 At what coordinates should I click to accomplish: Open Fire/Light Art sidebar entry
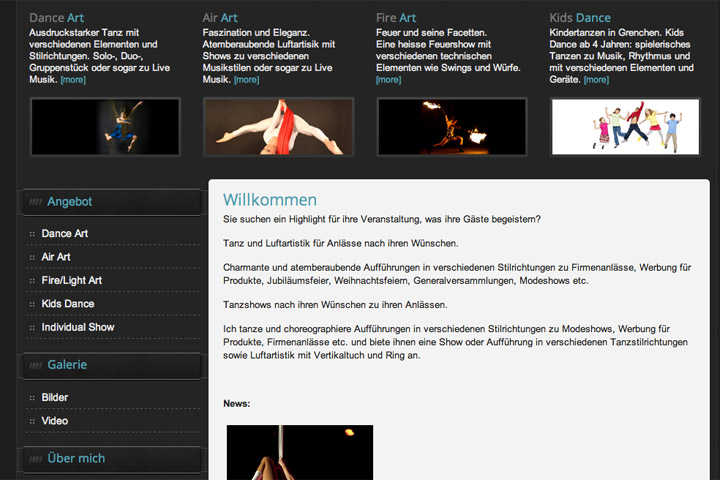click(72, 280)
